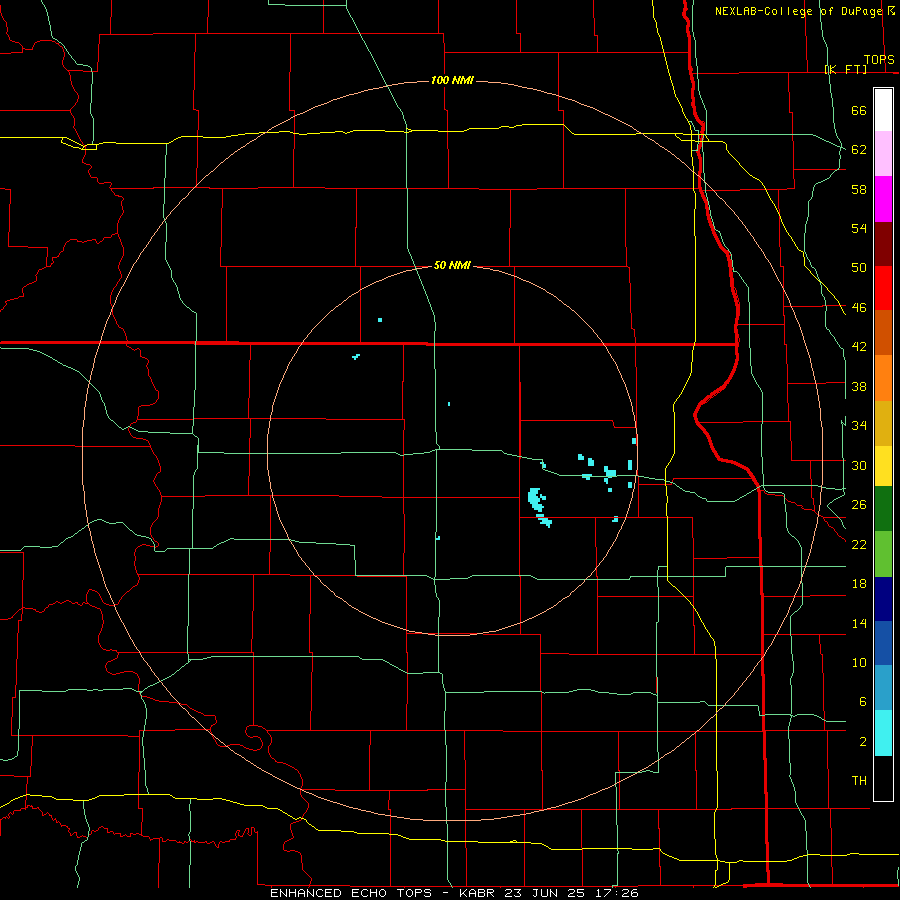Click the legend value 18
Screen dimensions: 900x900
[x=859, y=584]
